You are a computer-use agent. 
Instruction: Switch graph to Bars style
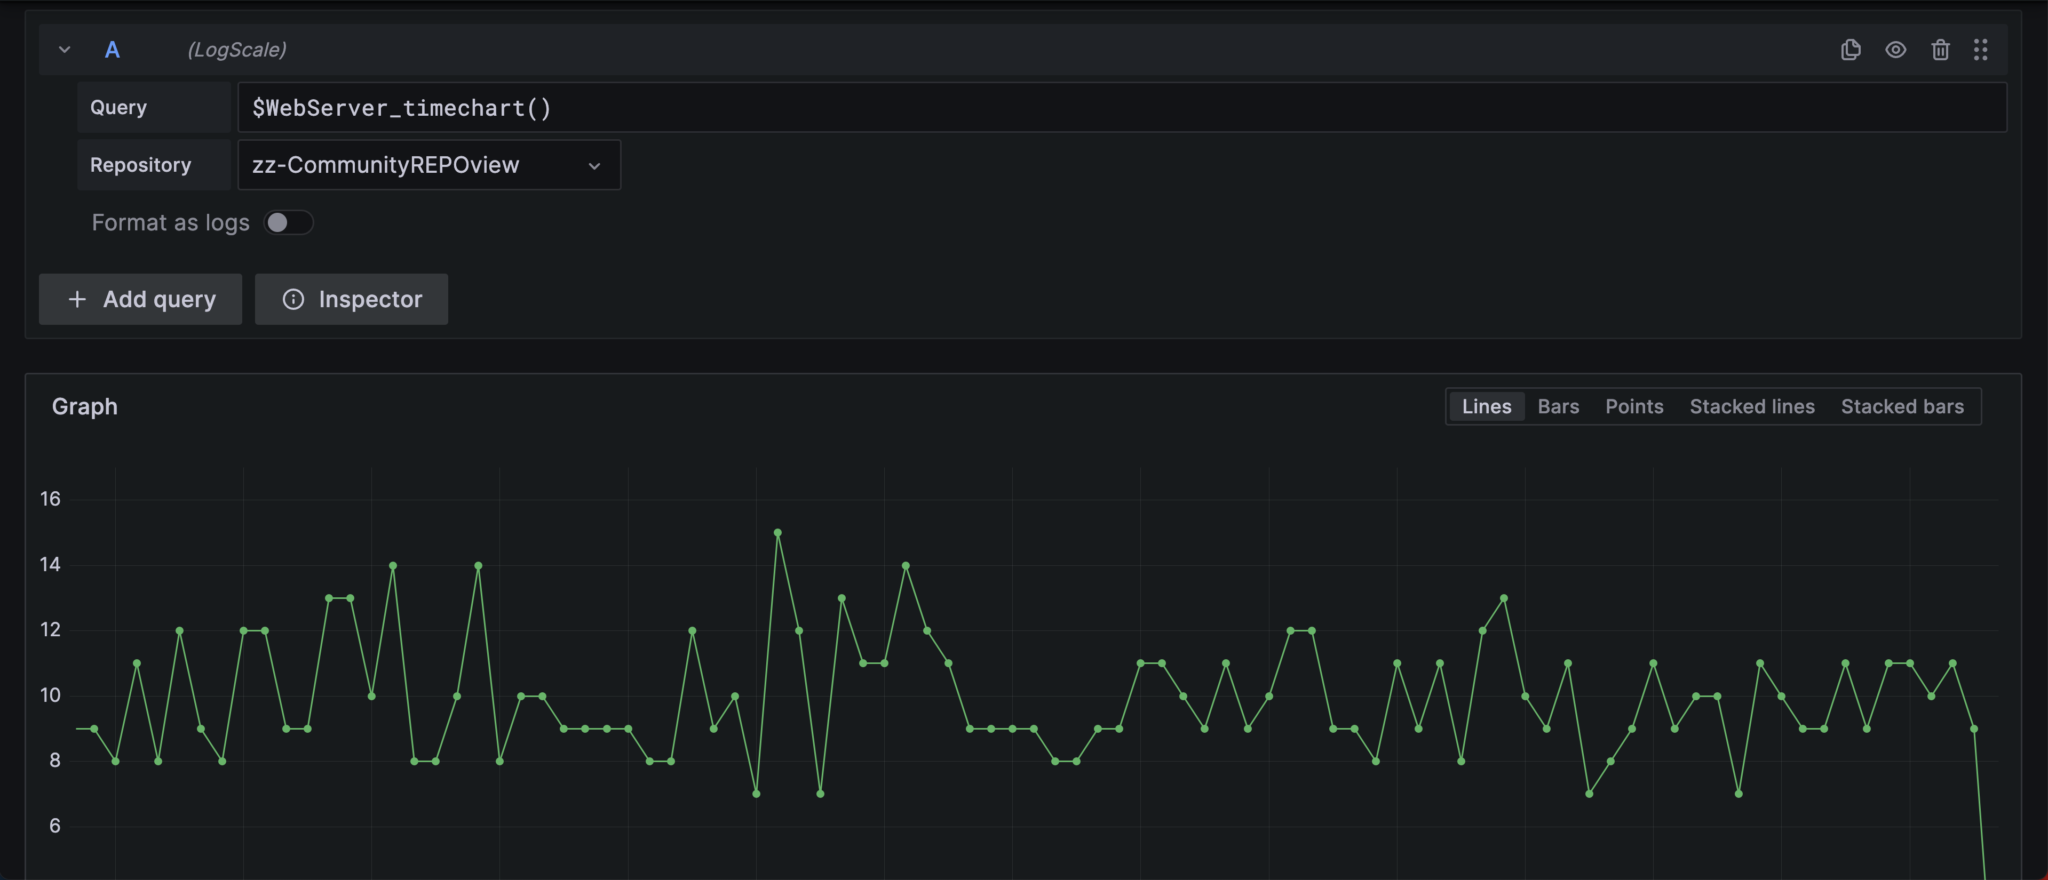coord(1558,407)
